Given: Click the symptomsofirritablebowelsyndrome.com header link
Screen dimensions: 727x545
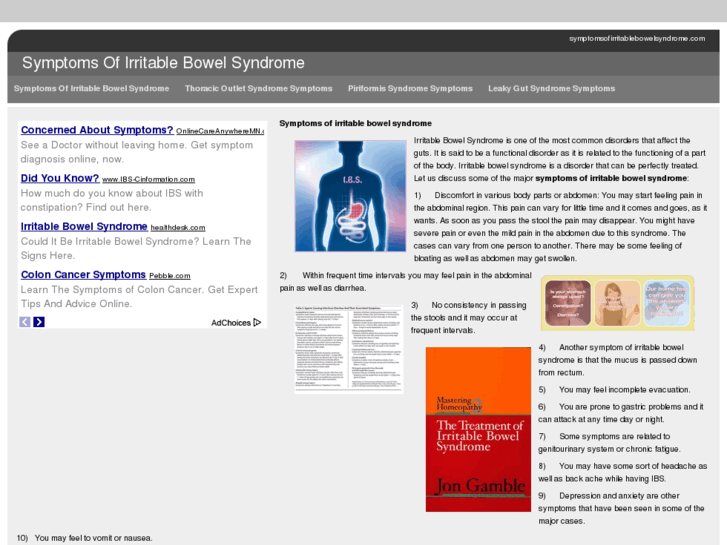Looking at the screenshot, I should (x=637, y=38).
